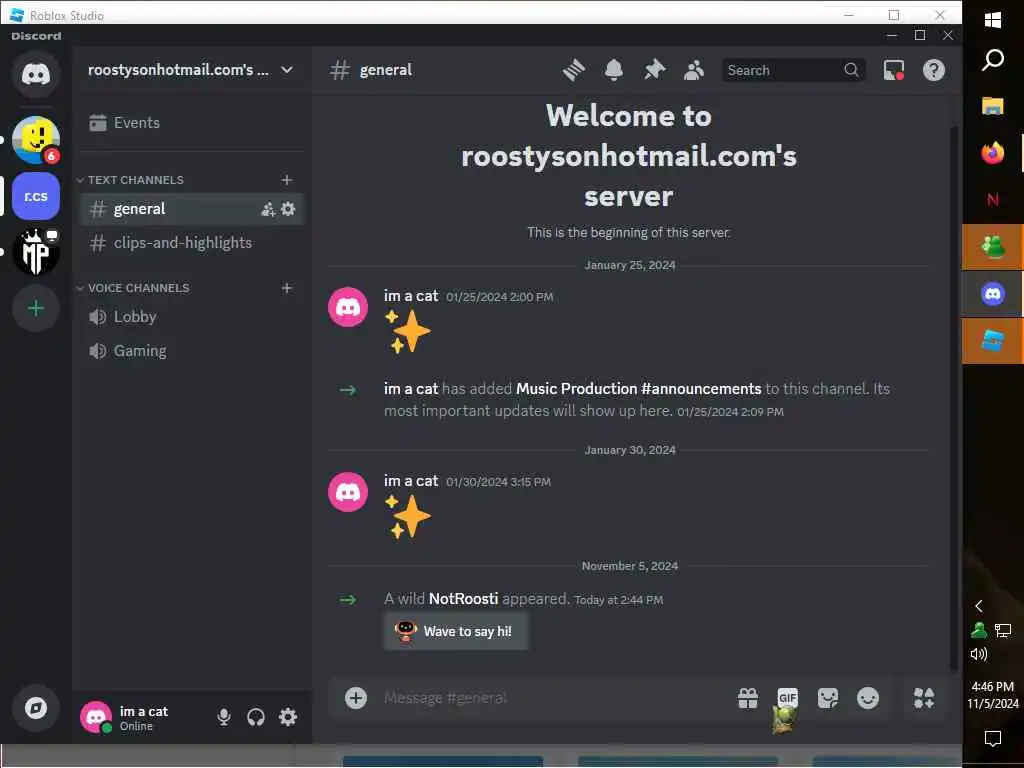The height and width of the screenshot is (768, 1024).
Task: Open the Events calendar item
Action: [192, 123]
